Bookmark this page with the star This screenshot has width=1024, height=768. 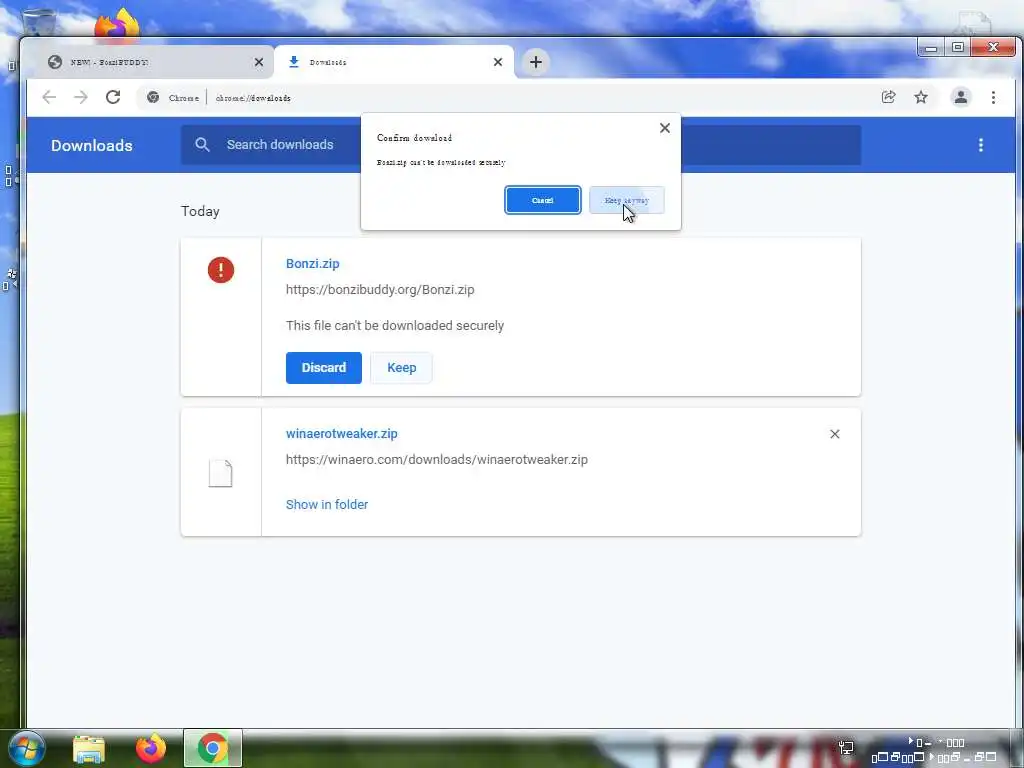[x=920, y=97]
